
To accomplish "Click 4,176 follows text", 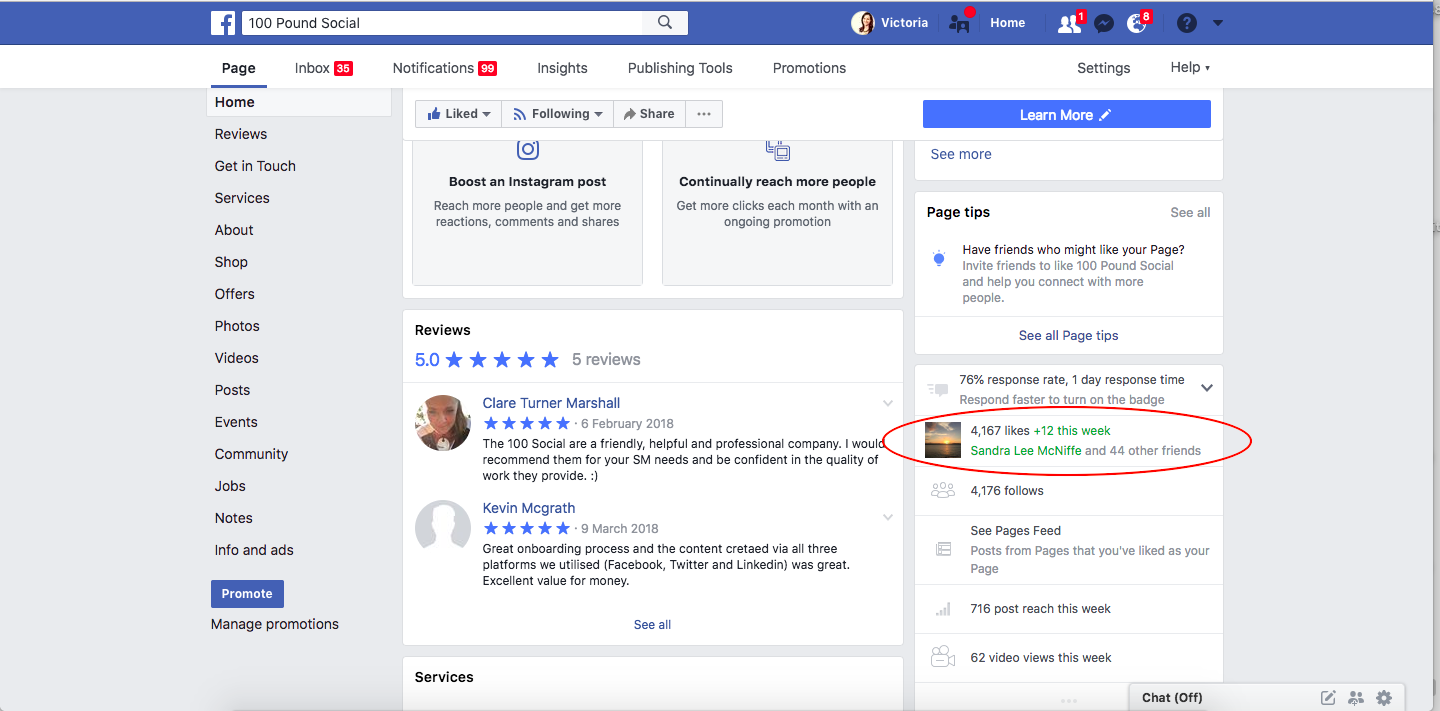I will click(1007, 490).
